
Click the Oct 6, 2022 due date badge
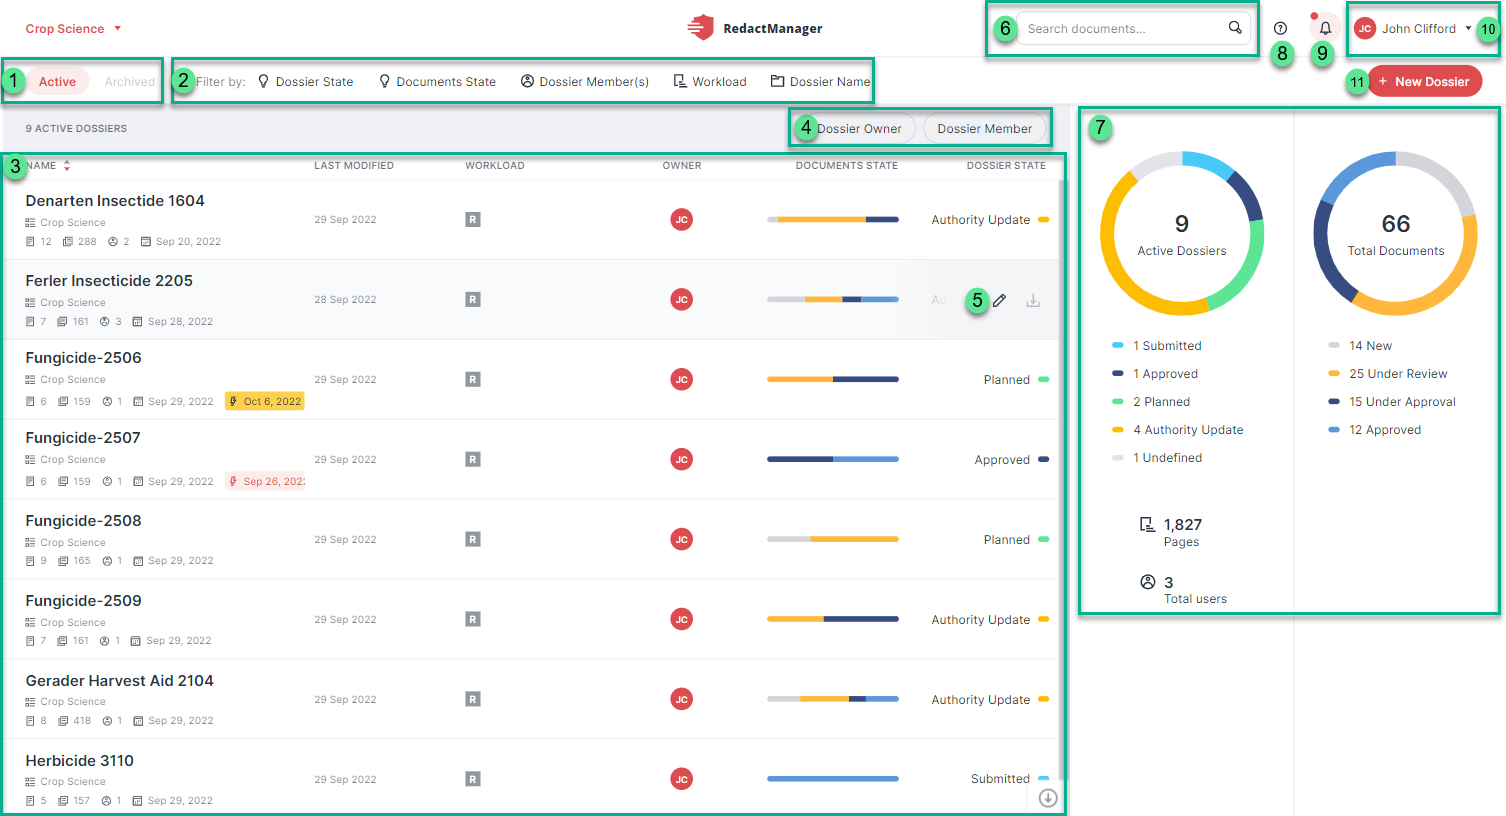265,401
